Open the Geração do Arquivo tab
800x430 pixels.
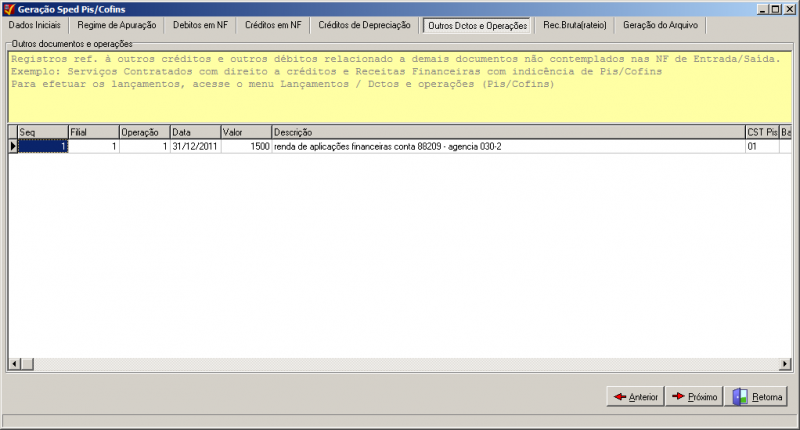(660, 25)
